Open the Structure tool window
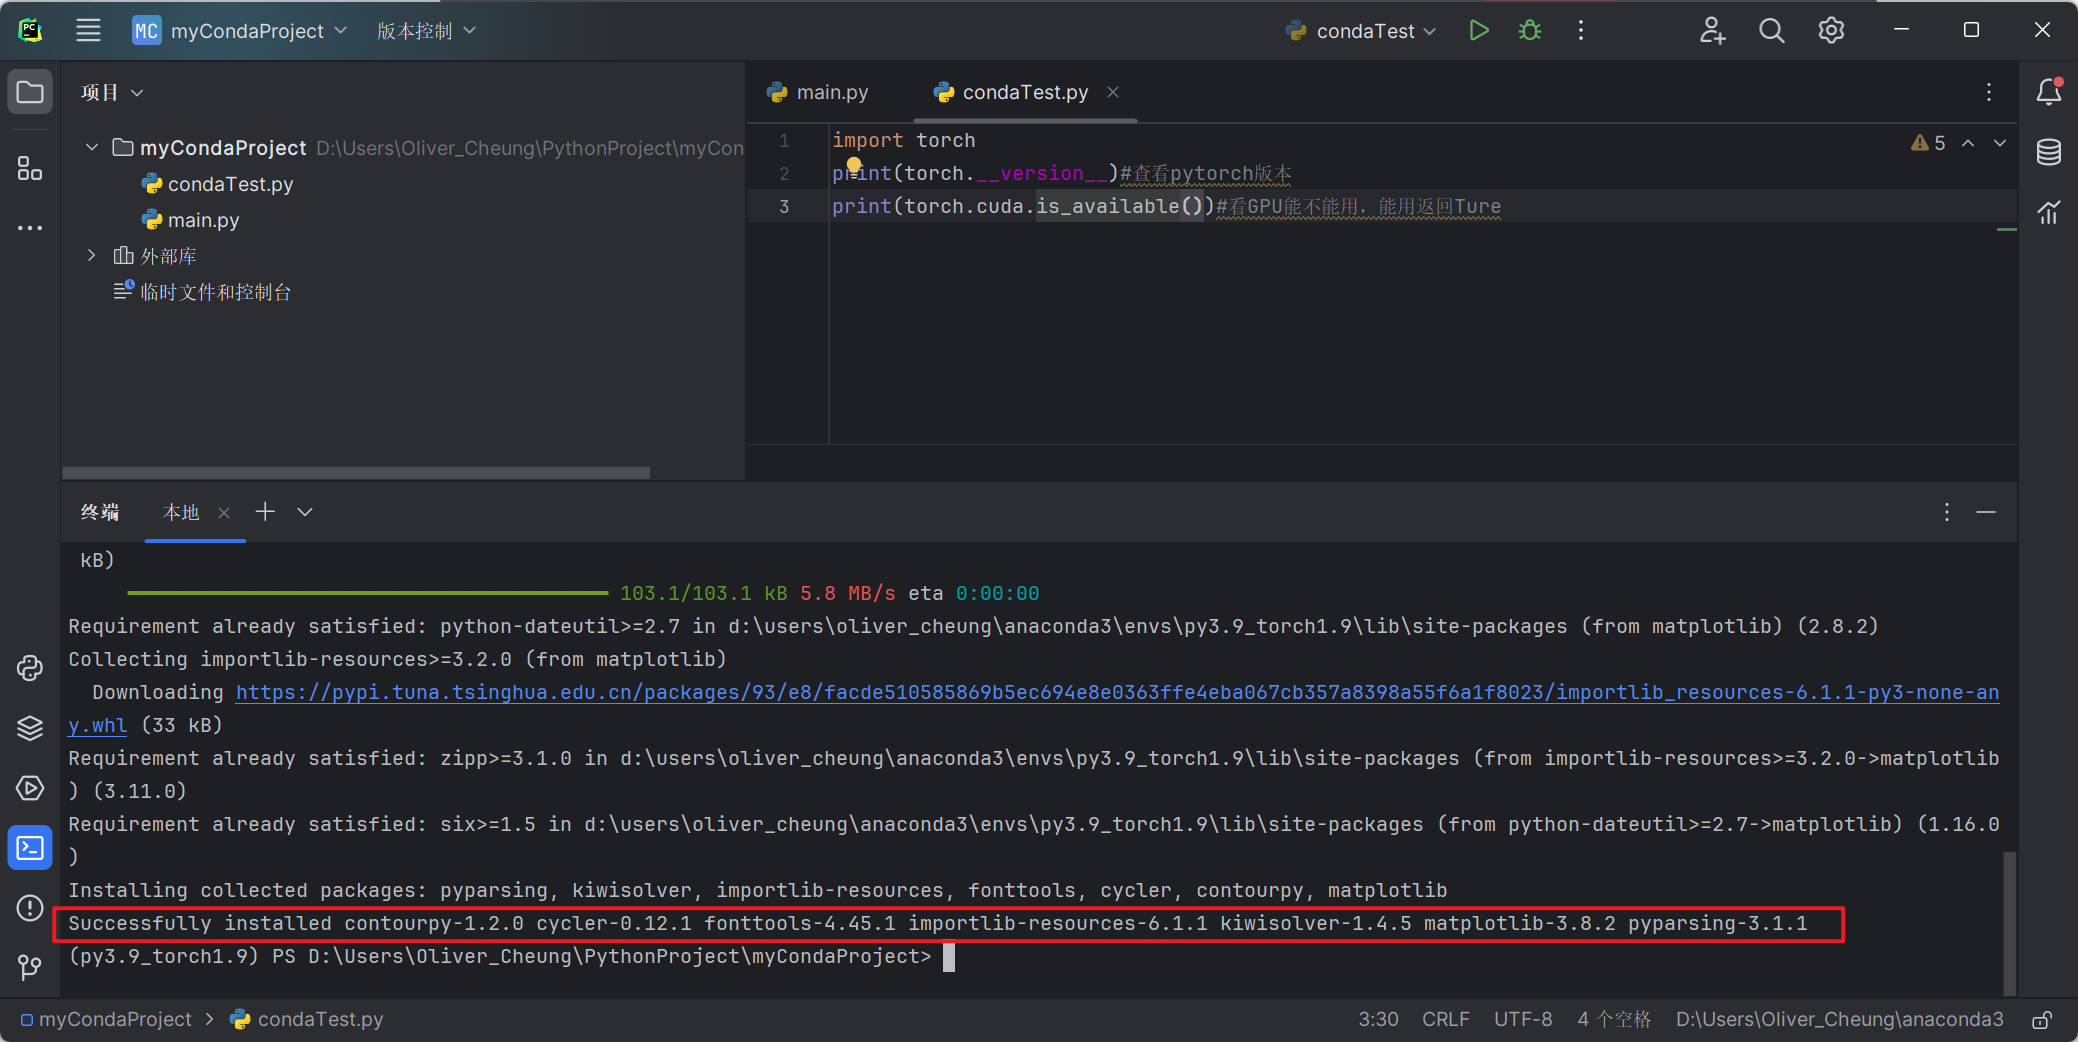Screen dimensions: 2078x1042 [30, 168]
